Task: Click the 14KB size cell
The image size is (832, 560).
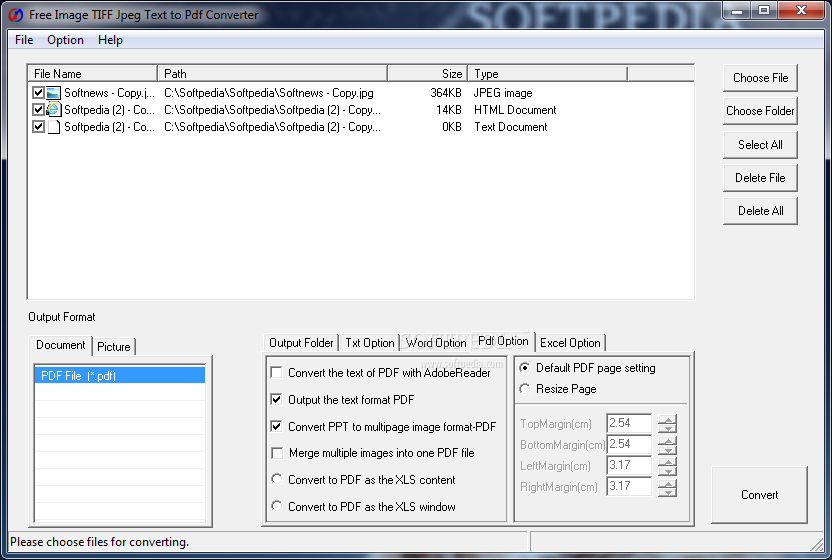Action: (448, 110)
